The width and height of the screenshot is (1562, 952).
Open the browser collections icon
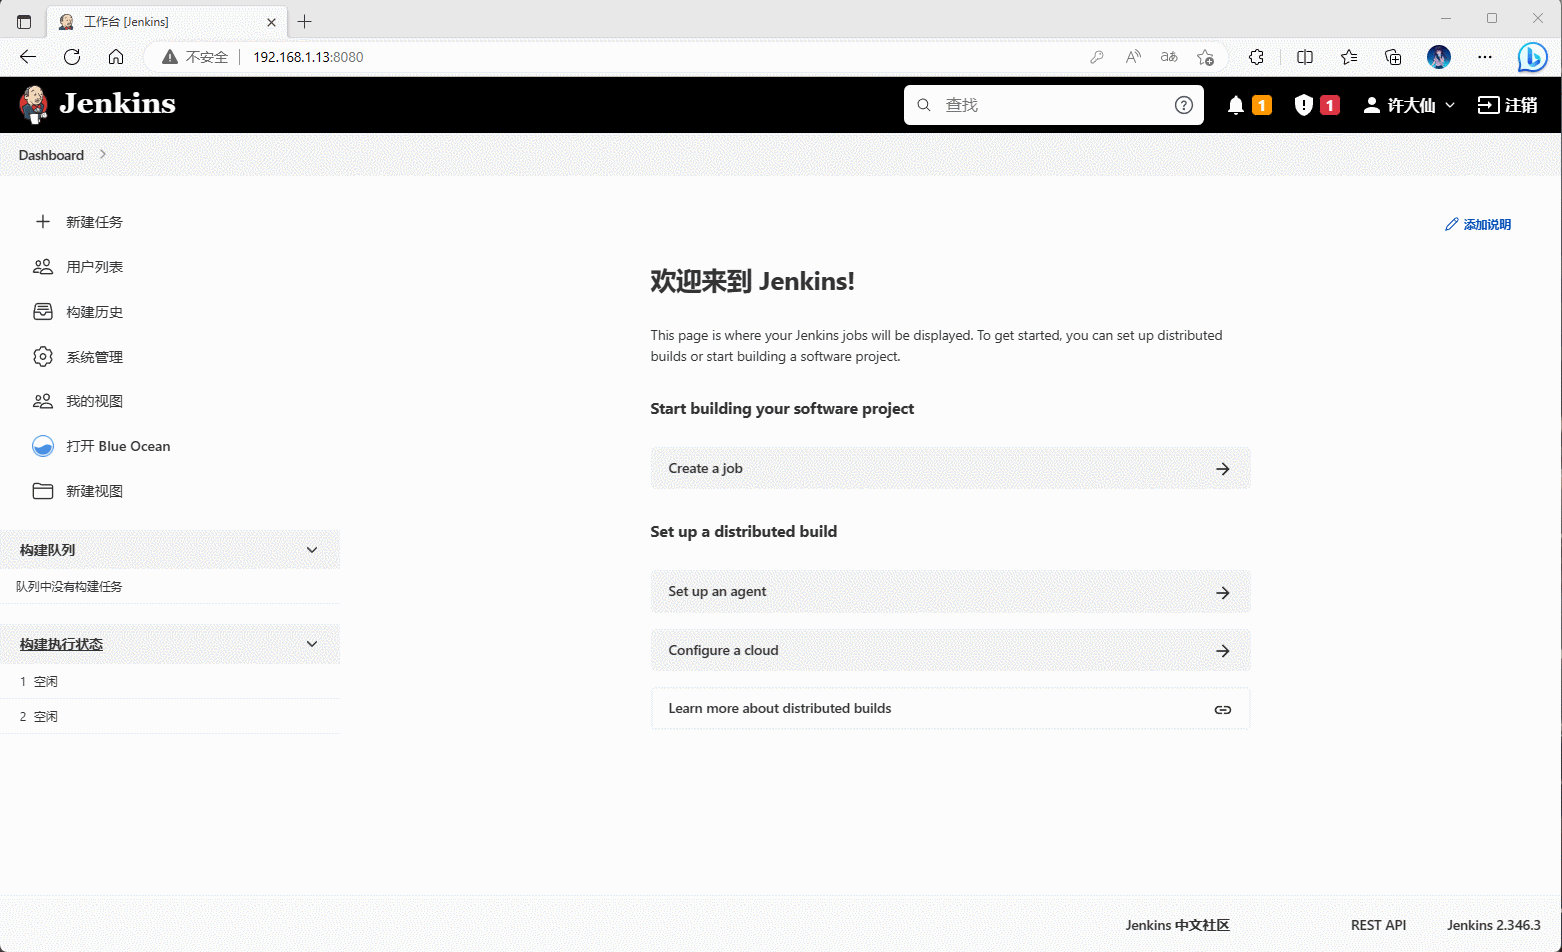click(1393, 57)
